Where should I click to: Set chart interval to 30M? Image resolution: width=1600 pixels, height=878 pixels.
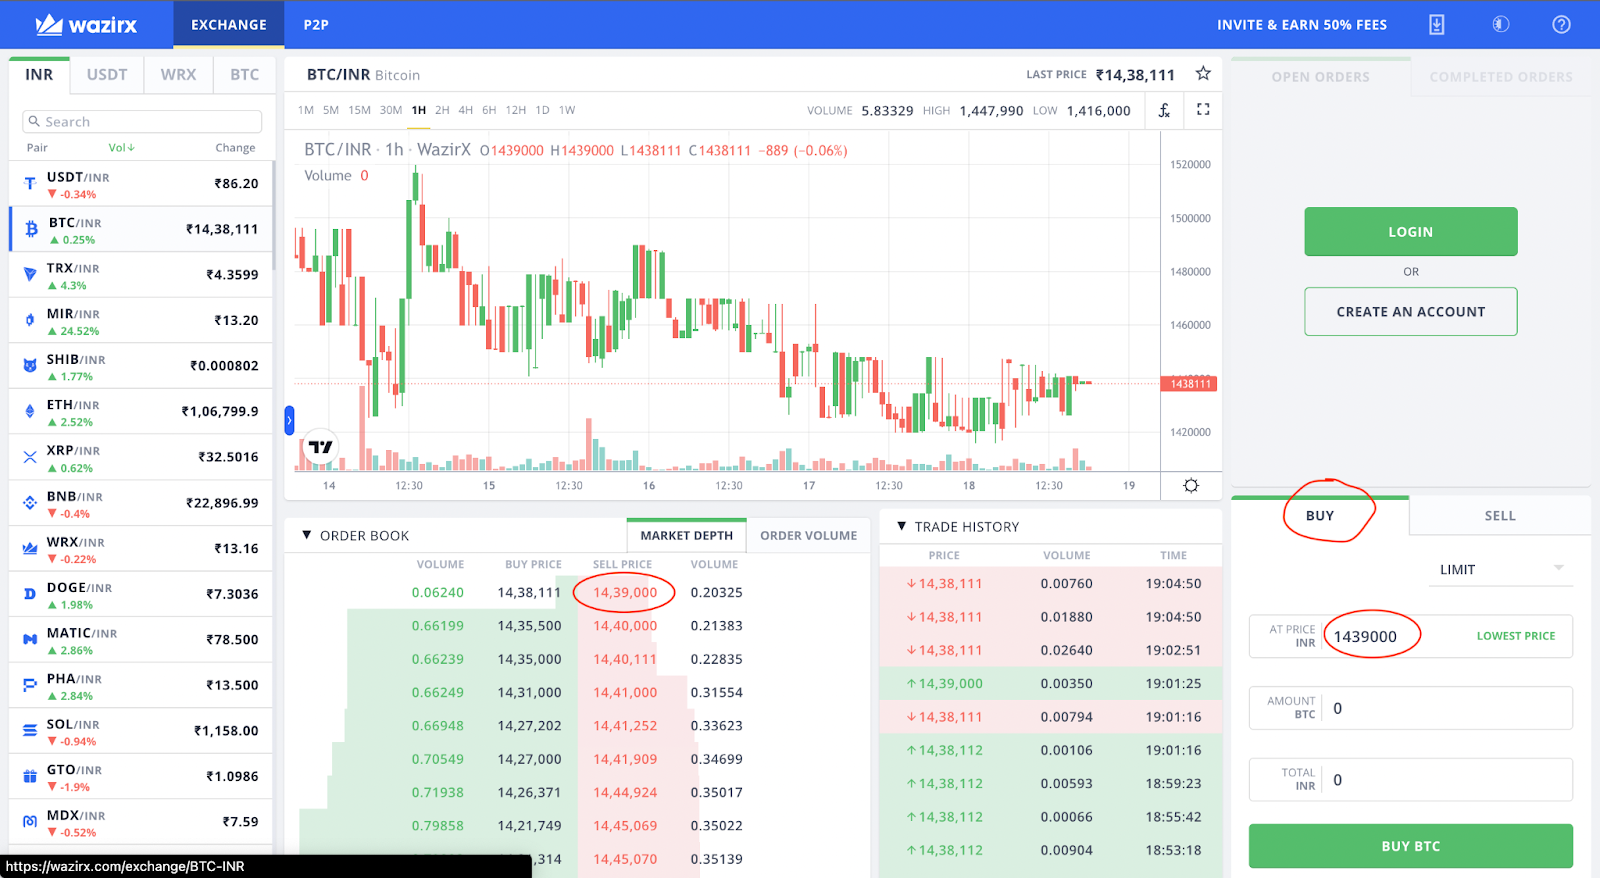click(x=391, y=110)
